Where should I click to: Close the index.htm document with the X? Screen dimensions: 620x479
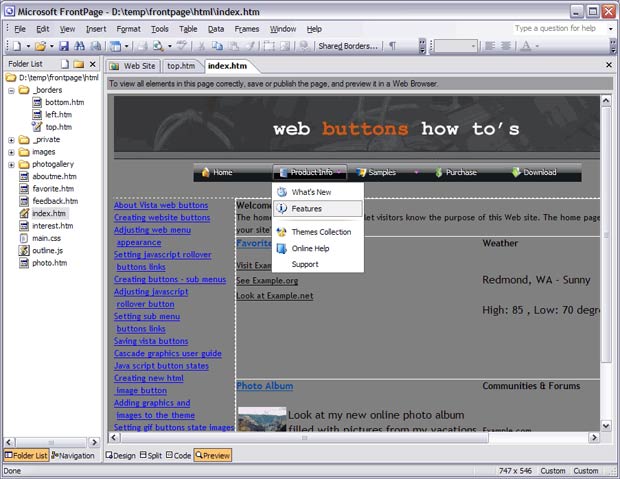pos(609,64)
